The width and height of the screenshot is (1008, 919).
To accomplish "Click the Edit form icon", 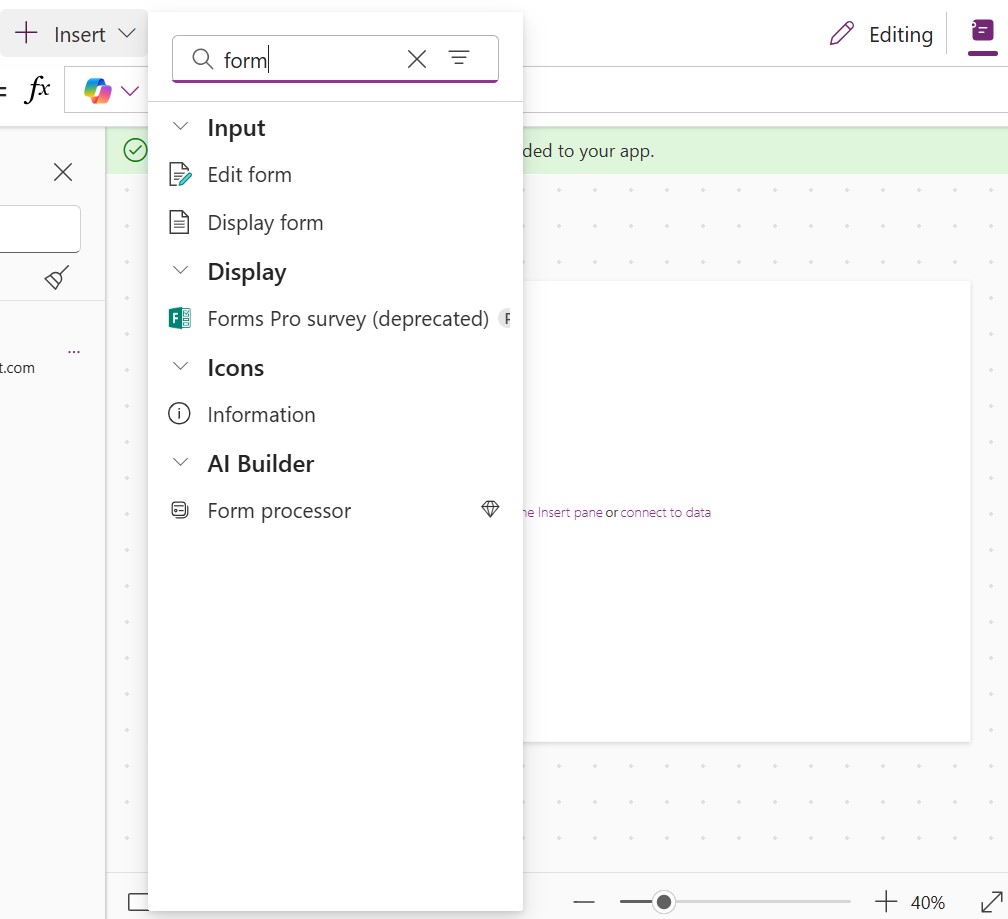I will point(180,175).
